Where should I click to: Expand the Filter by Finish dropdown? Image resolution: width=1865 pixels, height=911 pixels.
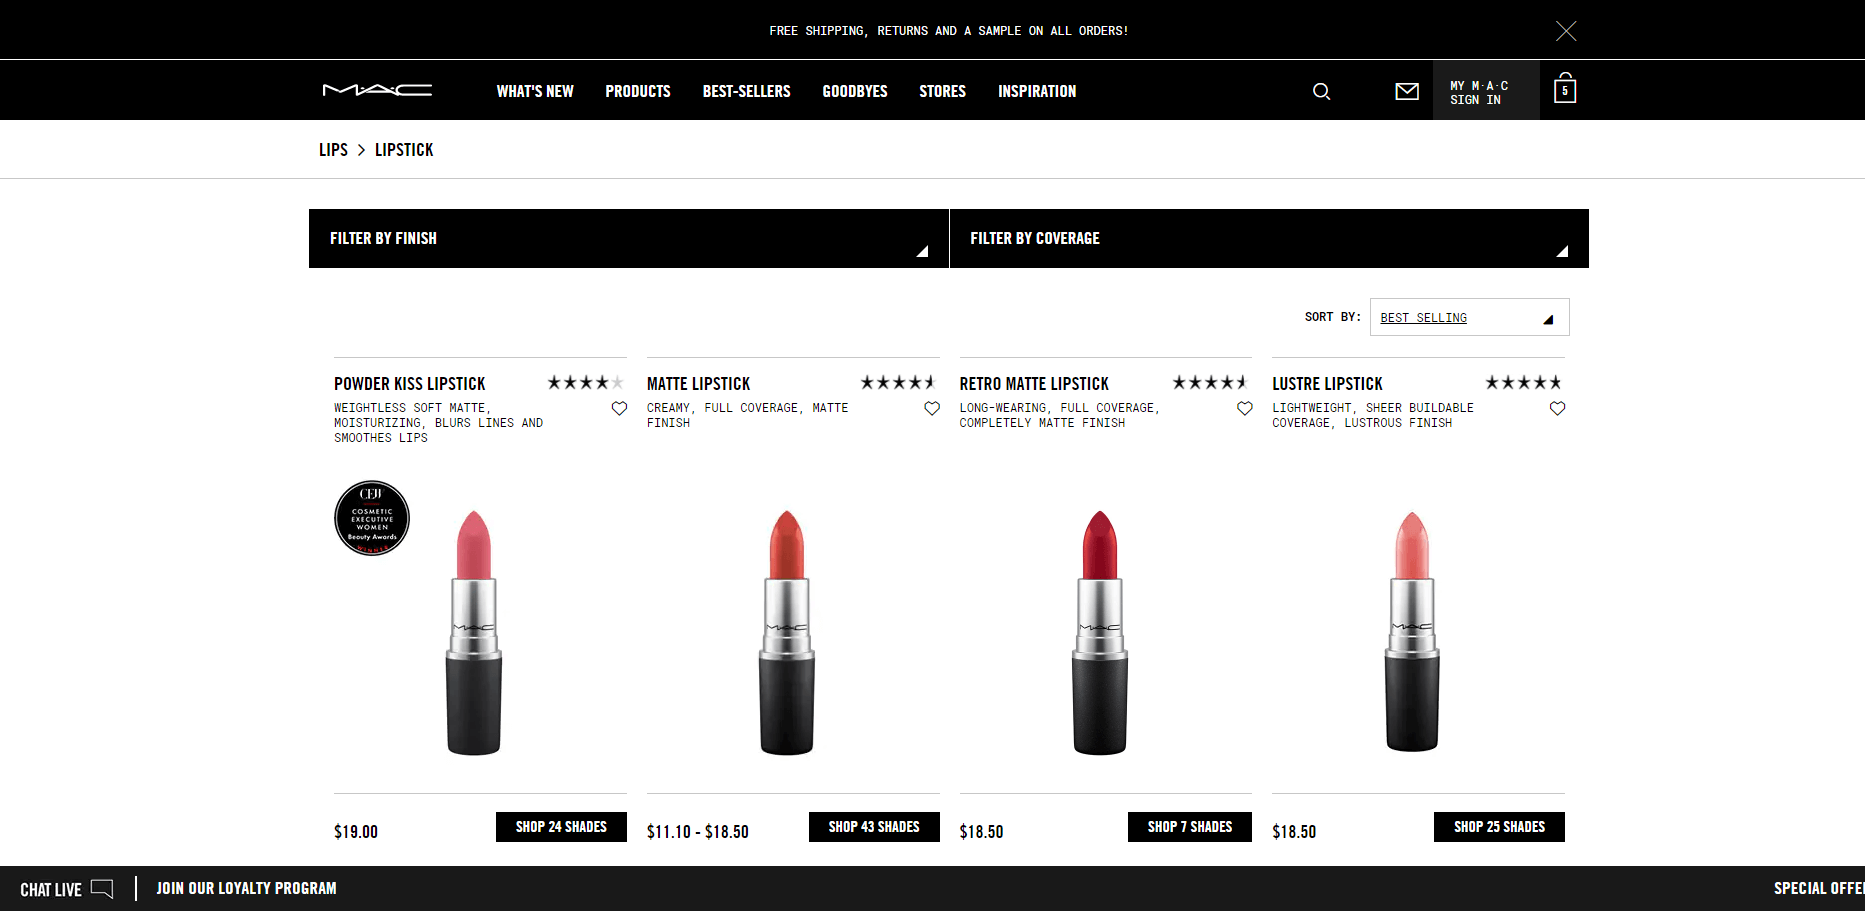coord(629,238)
